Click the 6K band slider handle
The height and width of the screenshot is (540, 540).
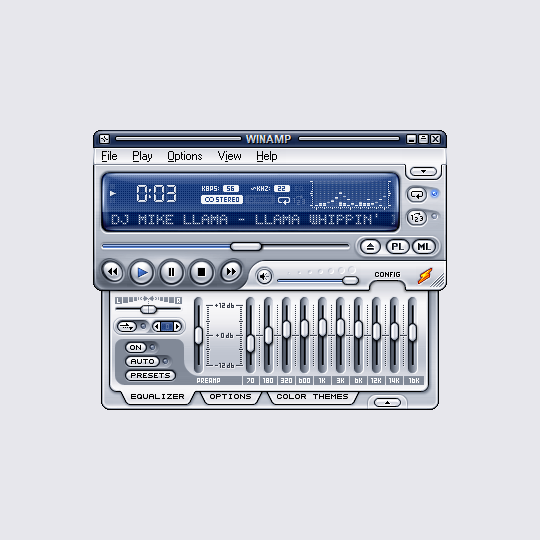tap(358, 329)
